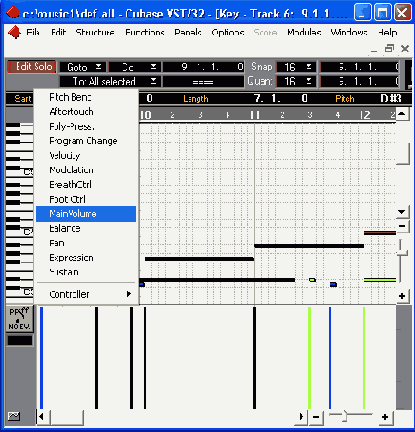This screenshot has height=432, width=415.
Task: Click the vertical zoom minus button
Action: pyautogui.click(x=402, y=226)
